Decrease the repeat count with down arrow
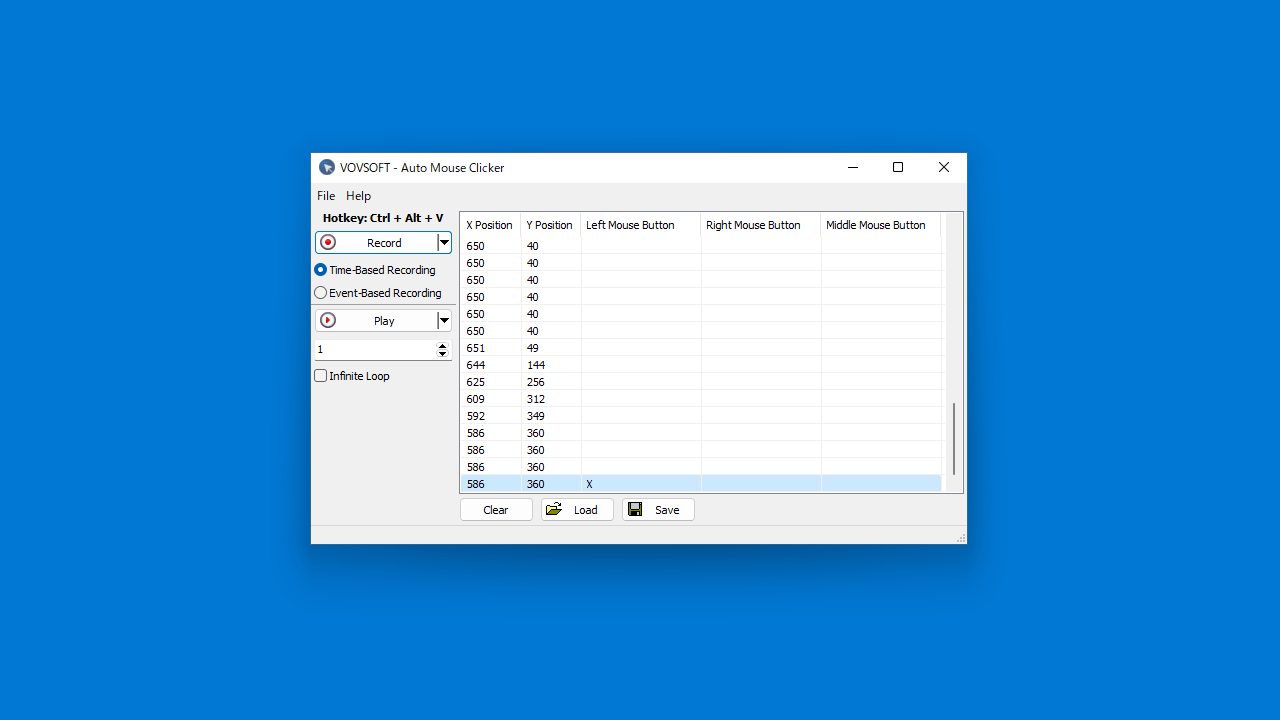Image resolution: width=1280 pixels, height=720 pixels. [443, 354]
